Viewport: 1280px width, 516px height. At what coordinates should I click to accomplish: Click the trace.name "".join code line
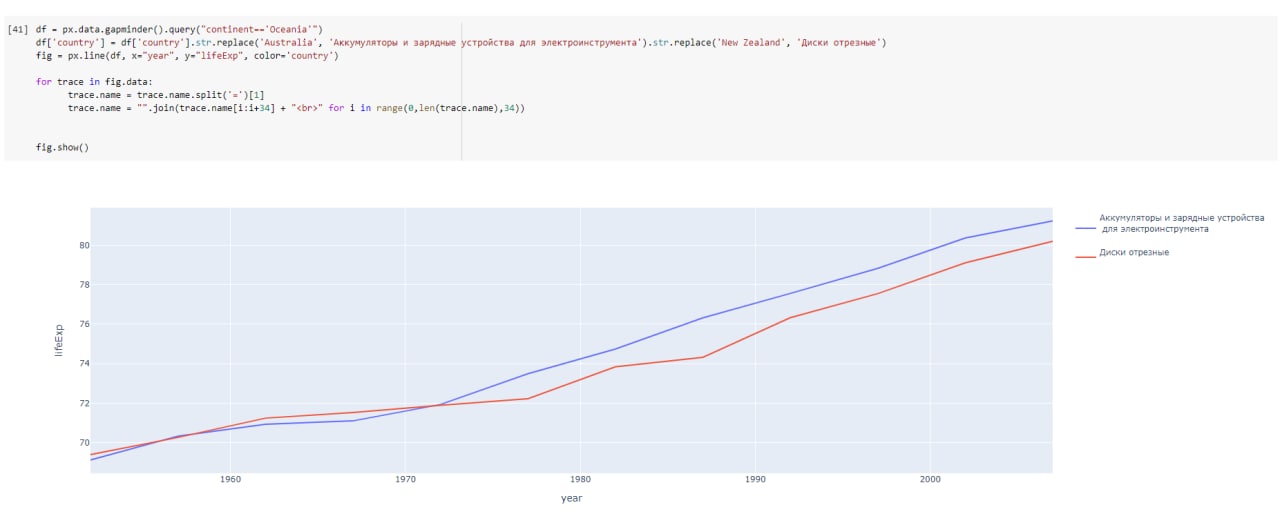point(296,107)
